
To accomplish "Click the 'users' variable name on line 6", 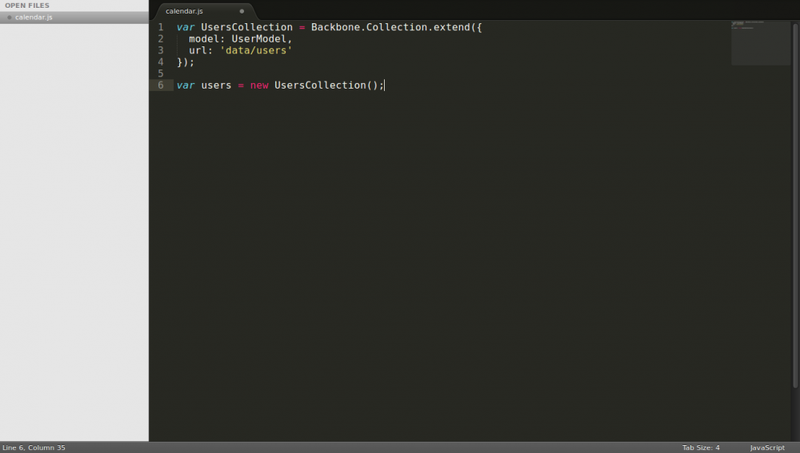I will click(x=216, y=85).
